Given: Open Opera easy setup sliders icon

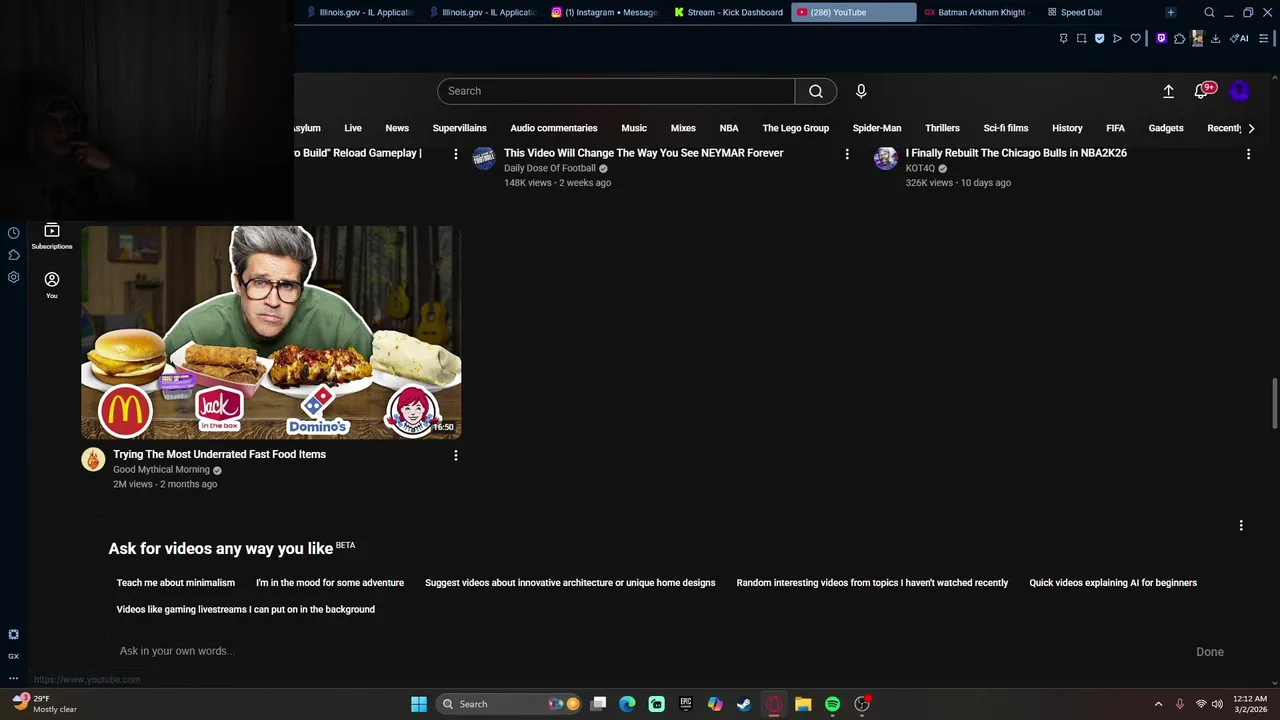Looking at the screenshot, I should (x=1264, y=39).
